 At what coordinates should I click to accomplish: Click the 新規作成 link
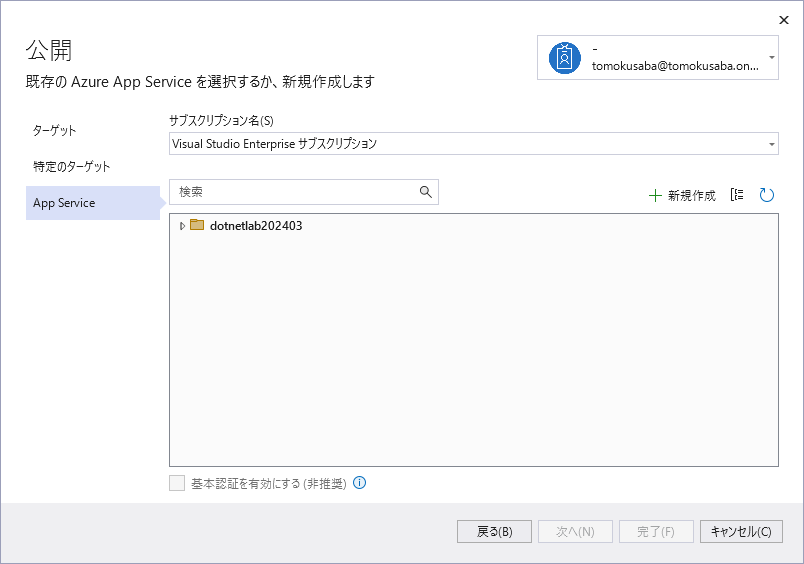click(x=691, y=195)
